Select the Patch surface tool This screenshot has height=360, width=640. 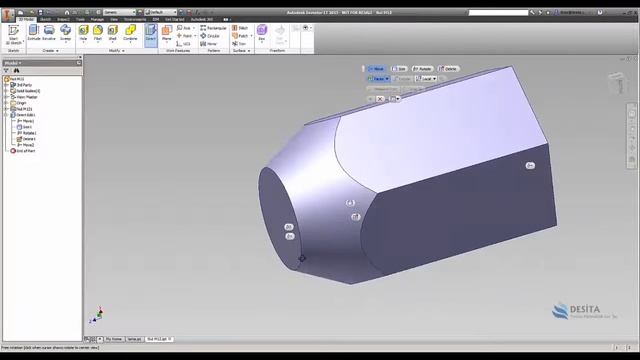point(240,36)
